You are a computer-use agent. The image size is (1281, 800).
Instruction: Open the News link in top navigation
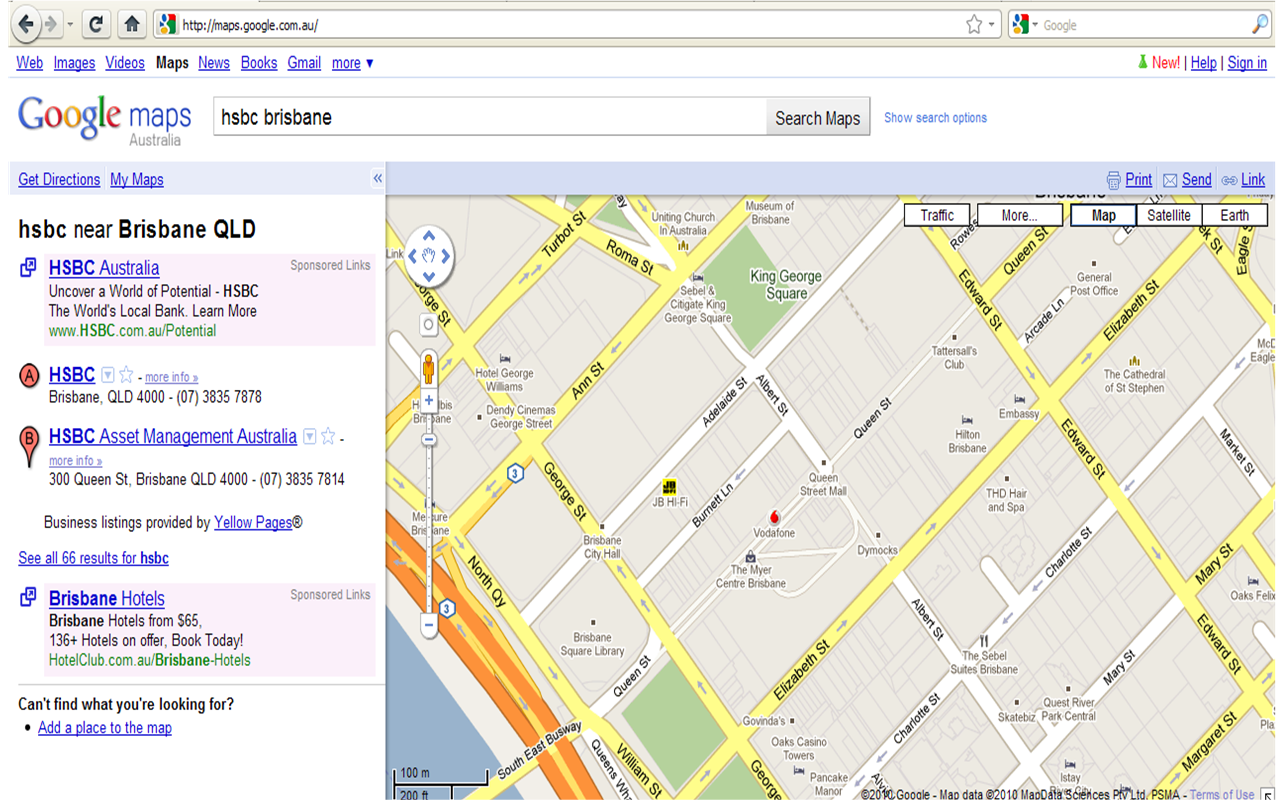pos(214,63)
